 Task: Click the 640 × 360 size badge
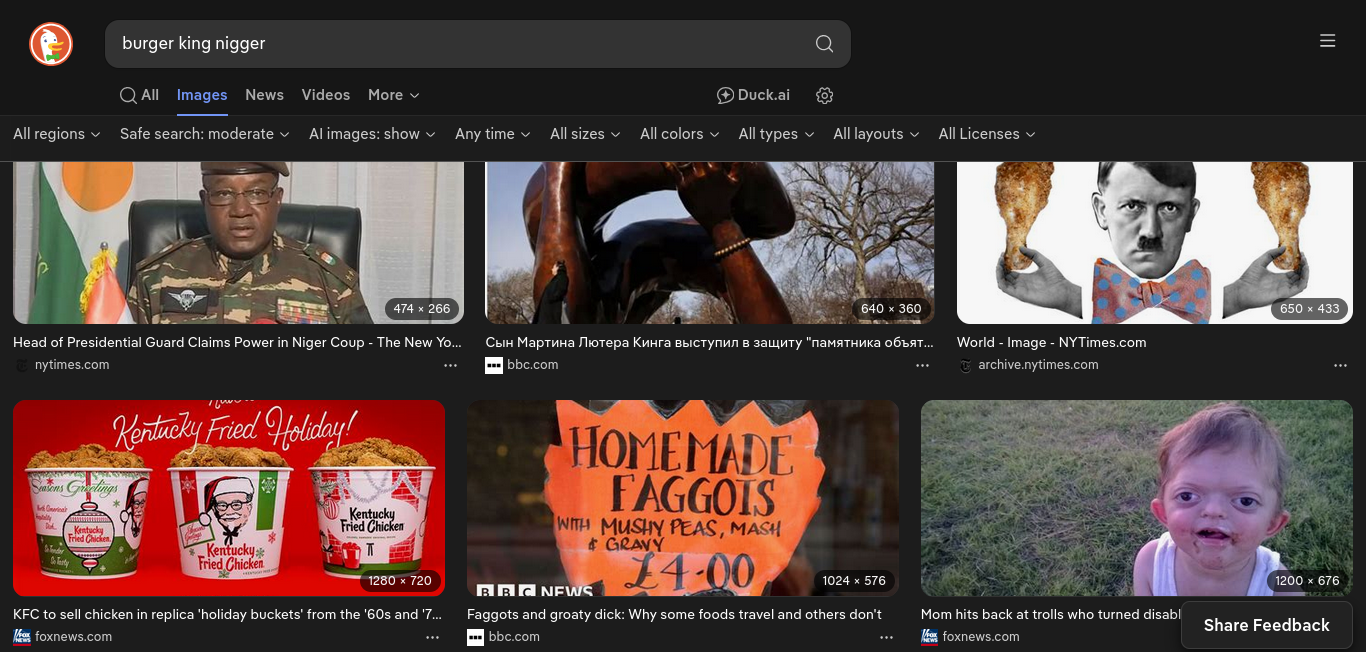coord(891,308)
